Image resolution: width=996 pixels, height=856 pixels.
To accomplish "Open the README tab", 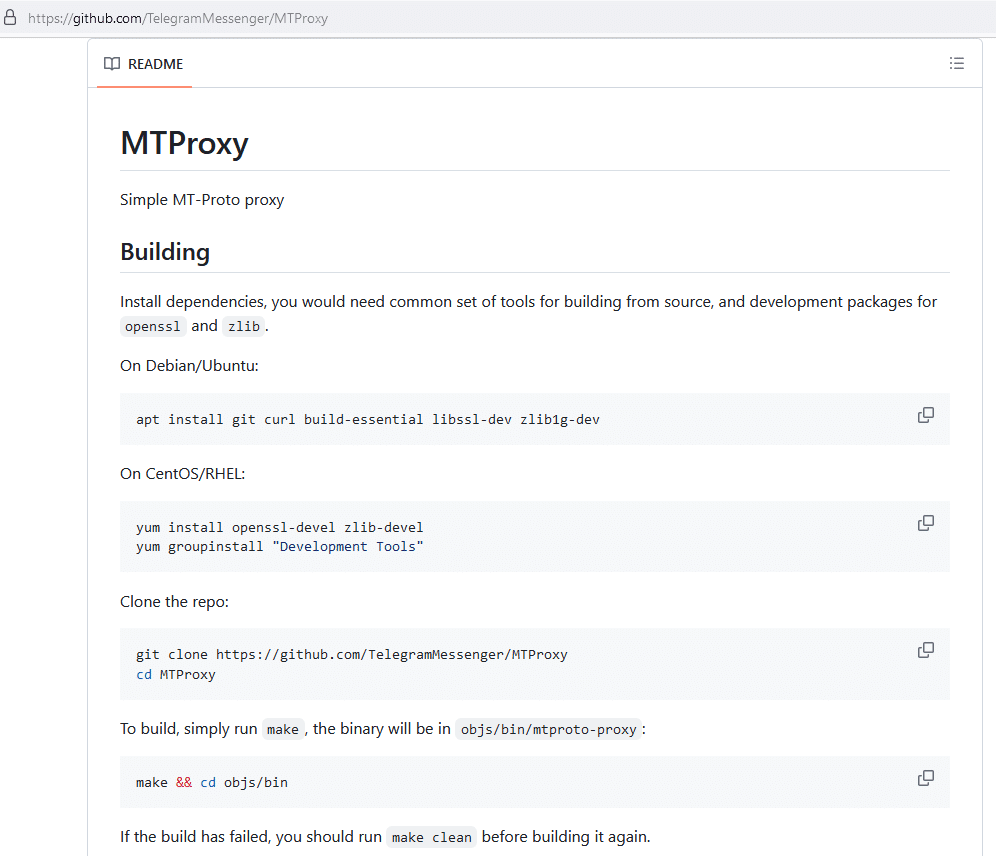I will pyautogui.click(x=144, y=64).
